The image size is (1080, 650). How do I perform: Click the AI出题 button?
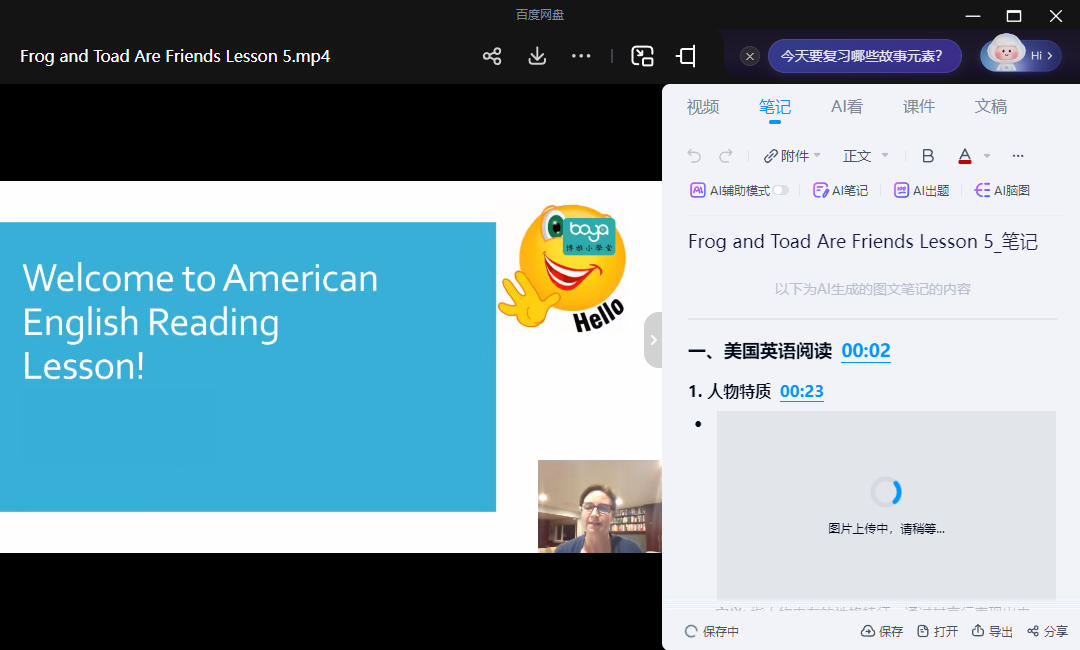click(x=921, y=190)
